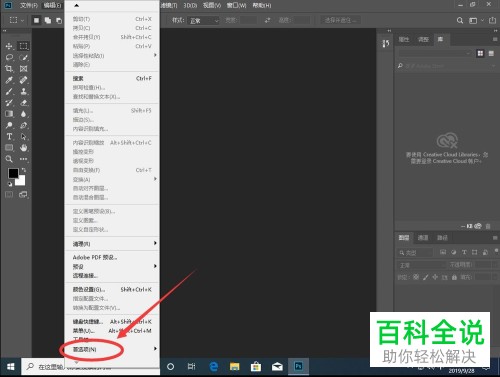Choose 颜色设置(G) Color Settings menu item
The height and width of the screenshot is (377, 500).
(x=112, y=289)
